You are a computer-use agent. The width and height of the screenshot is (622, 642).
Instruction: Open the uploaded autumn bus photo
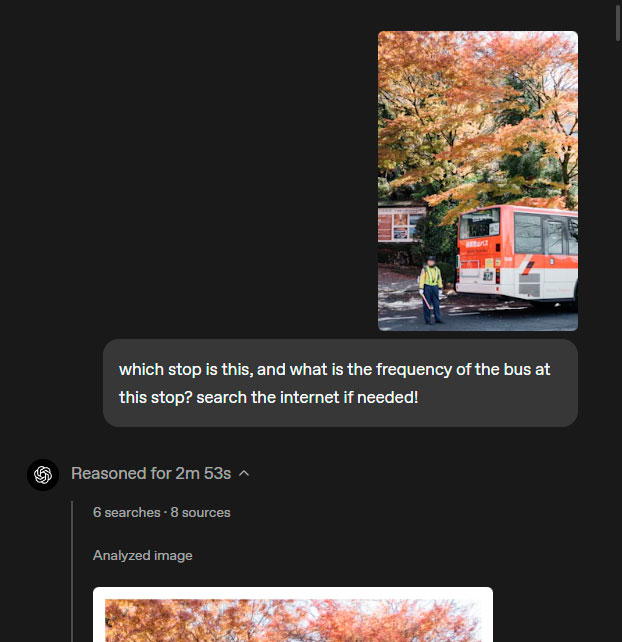click(x=477, y=181)
